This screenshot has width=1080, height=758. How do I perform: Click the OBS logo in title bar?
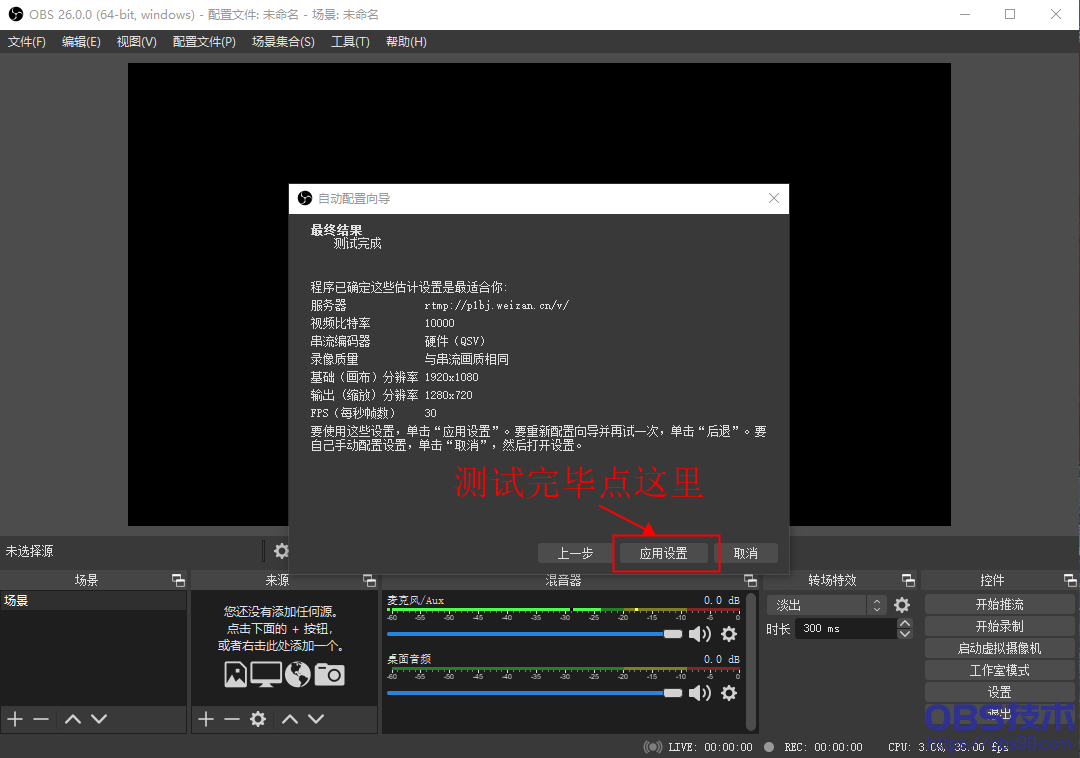tap(15, 14)
